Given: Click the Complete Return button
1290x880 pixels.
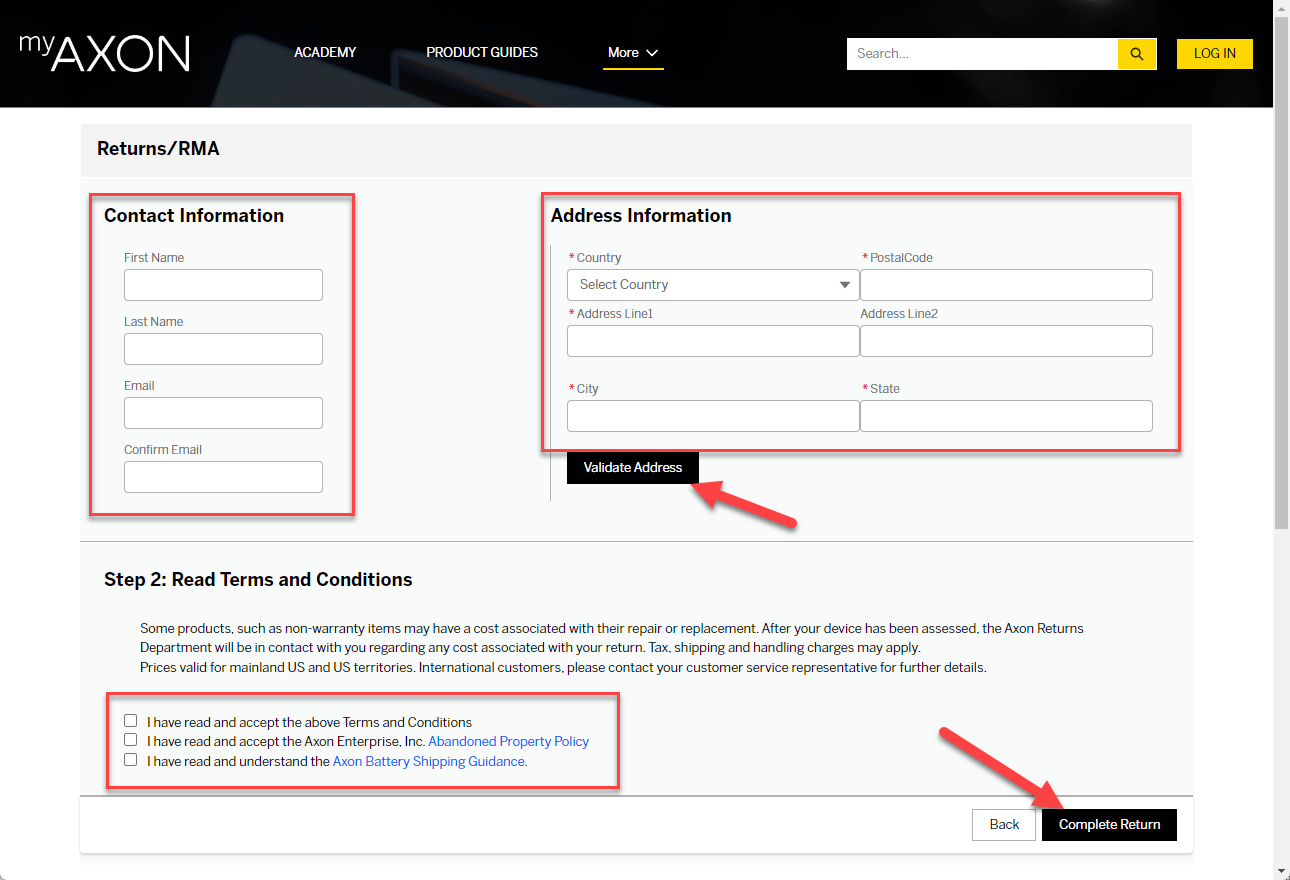Looking at the screenshot, I should 1109,824.
